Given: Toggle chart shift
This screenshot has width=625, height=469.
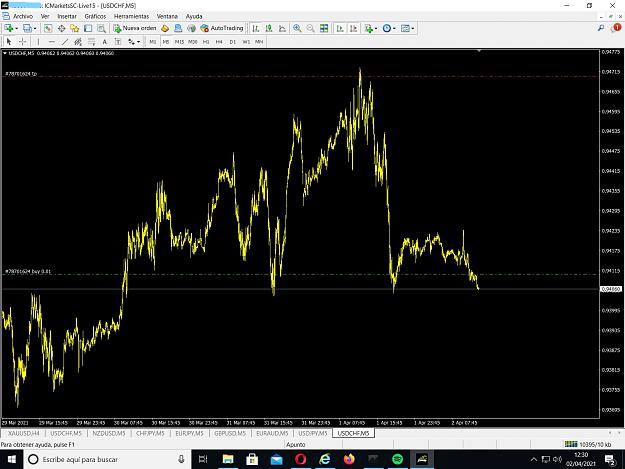Looking at the screenshot, I should [353, 28].
